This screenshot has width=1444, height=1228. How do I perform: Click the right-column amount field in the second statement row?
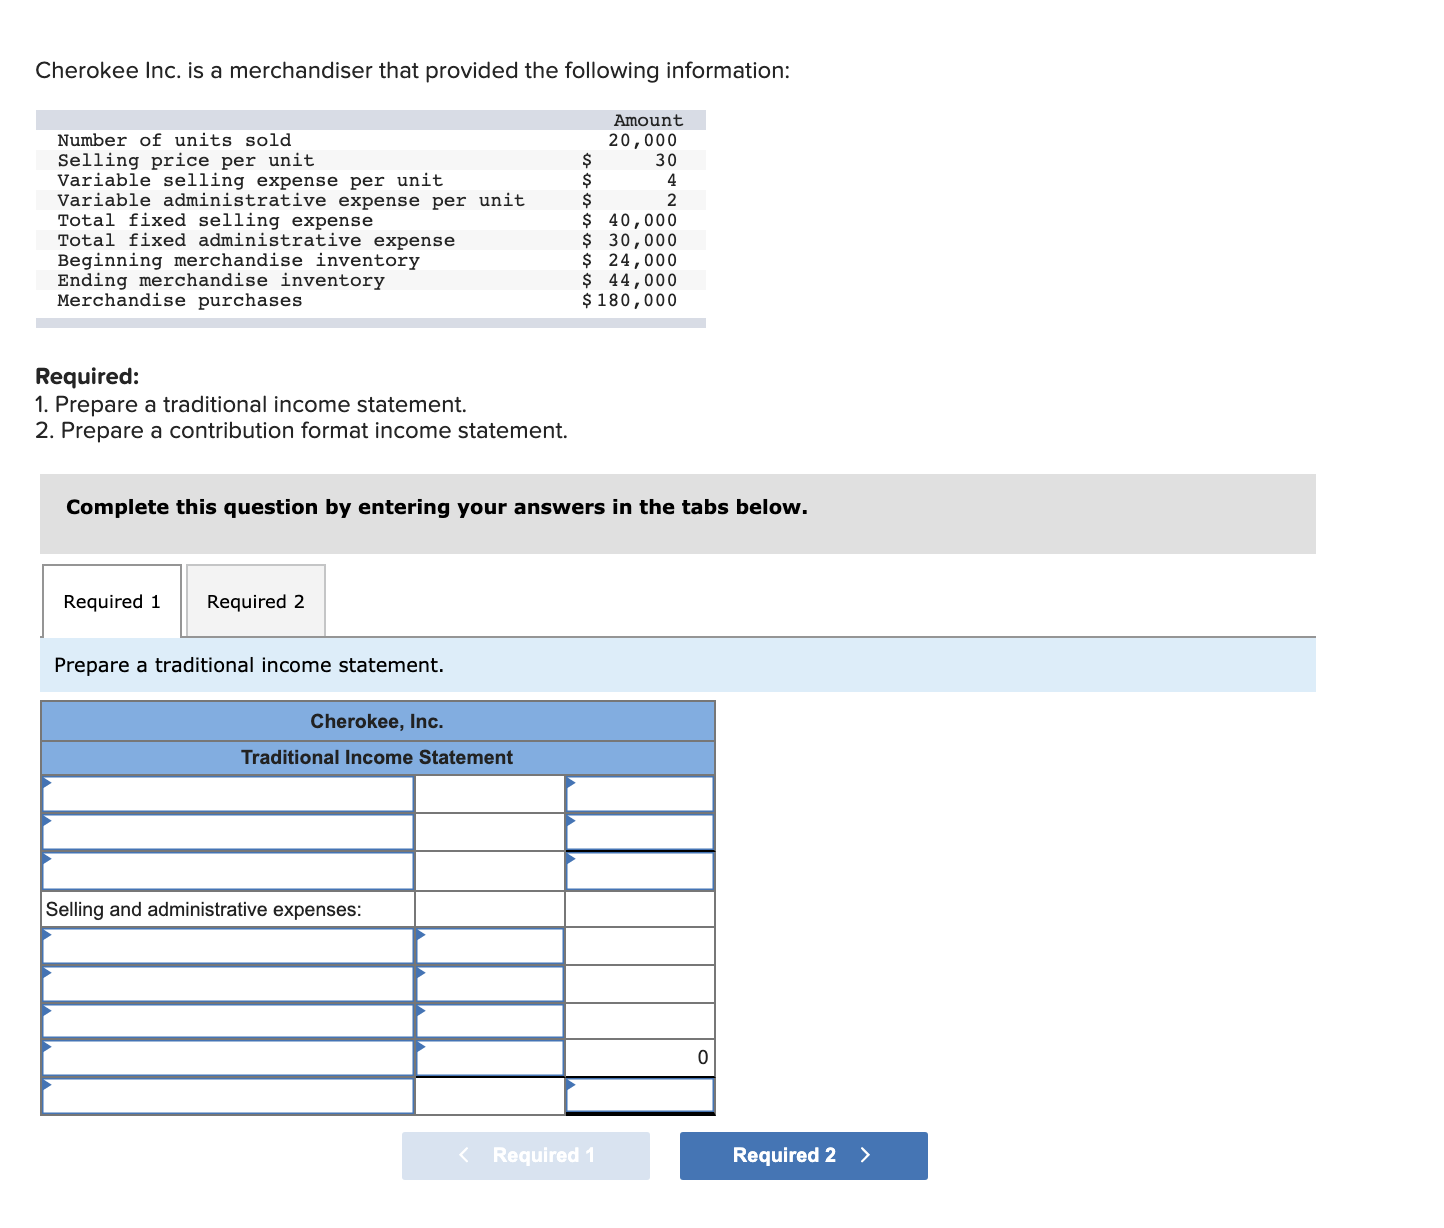640,832
